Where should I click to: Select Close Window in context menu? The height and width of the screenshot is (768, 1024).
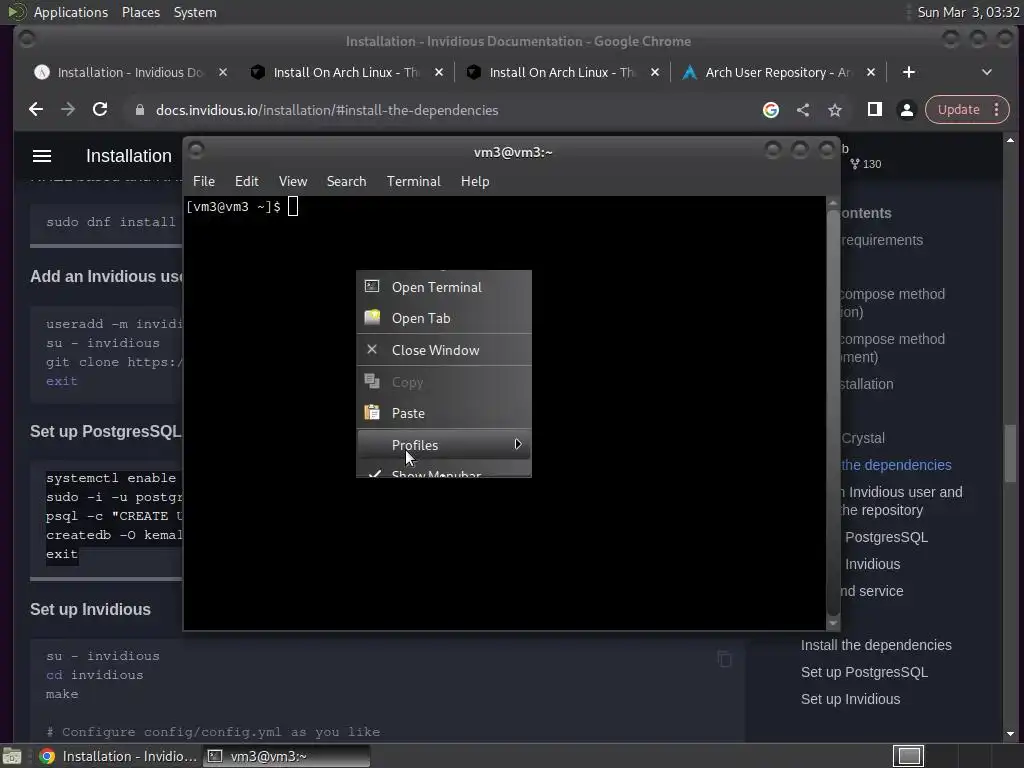[444, 350]
